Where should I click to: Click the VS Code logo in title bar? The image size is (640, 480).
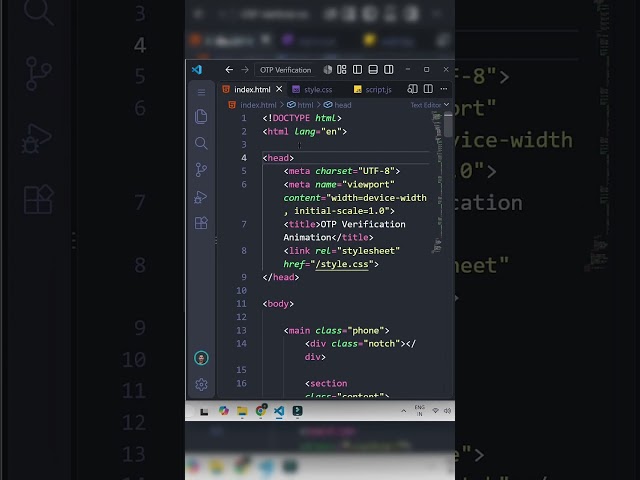click(x=197, y=70)
